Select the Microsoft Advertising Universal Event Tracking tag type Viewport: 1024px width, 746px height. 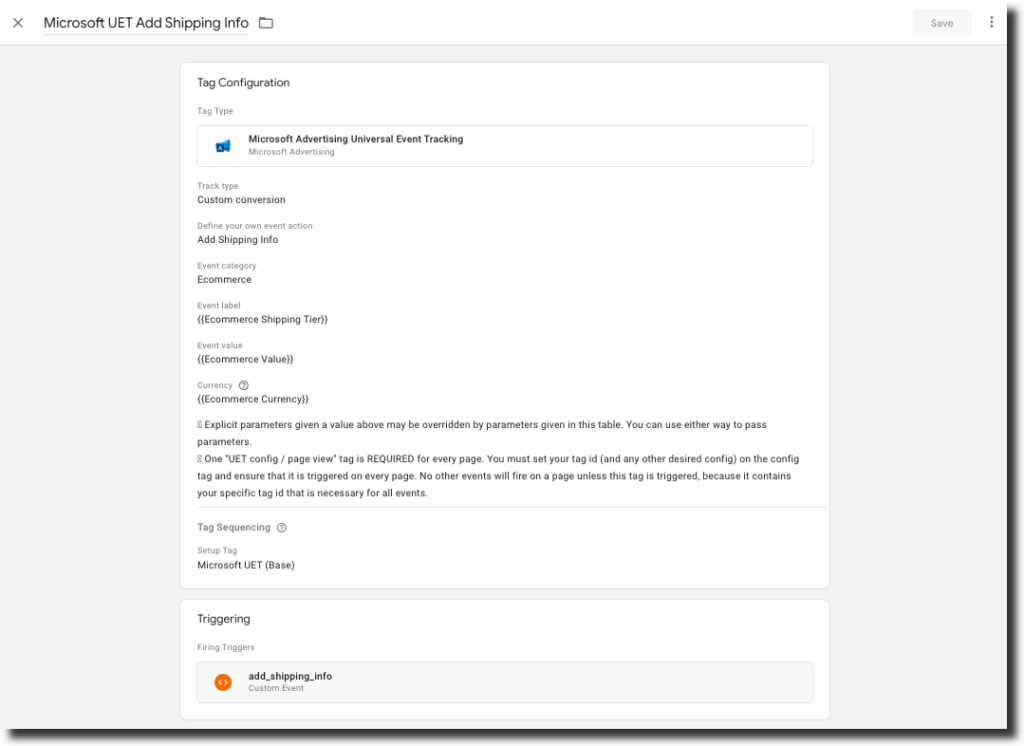tap(355, 140)
